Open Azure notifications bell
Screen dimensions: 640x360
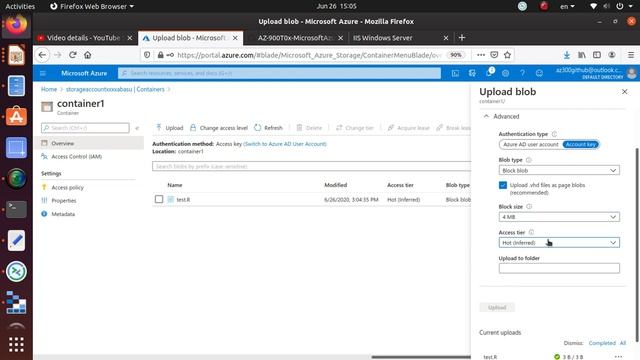[x=489, y=73]
